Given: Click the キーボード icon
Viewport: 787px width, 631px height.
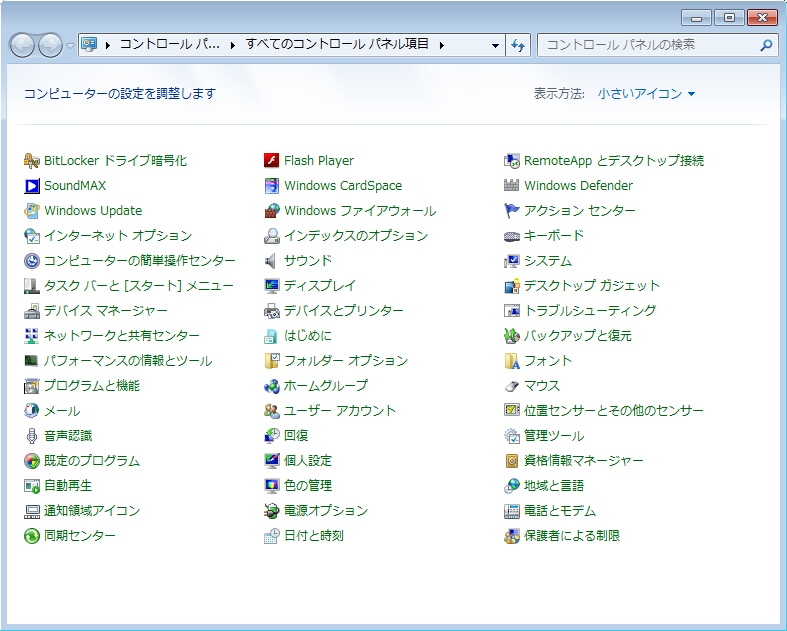Looking at the screenshot, I should tap(511, 235).
